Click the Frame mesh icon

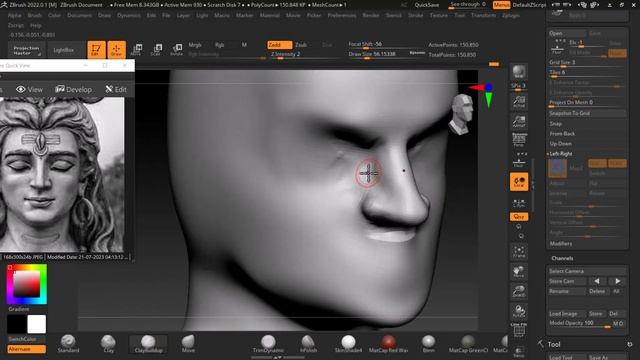tap(519, 251)
